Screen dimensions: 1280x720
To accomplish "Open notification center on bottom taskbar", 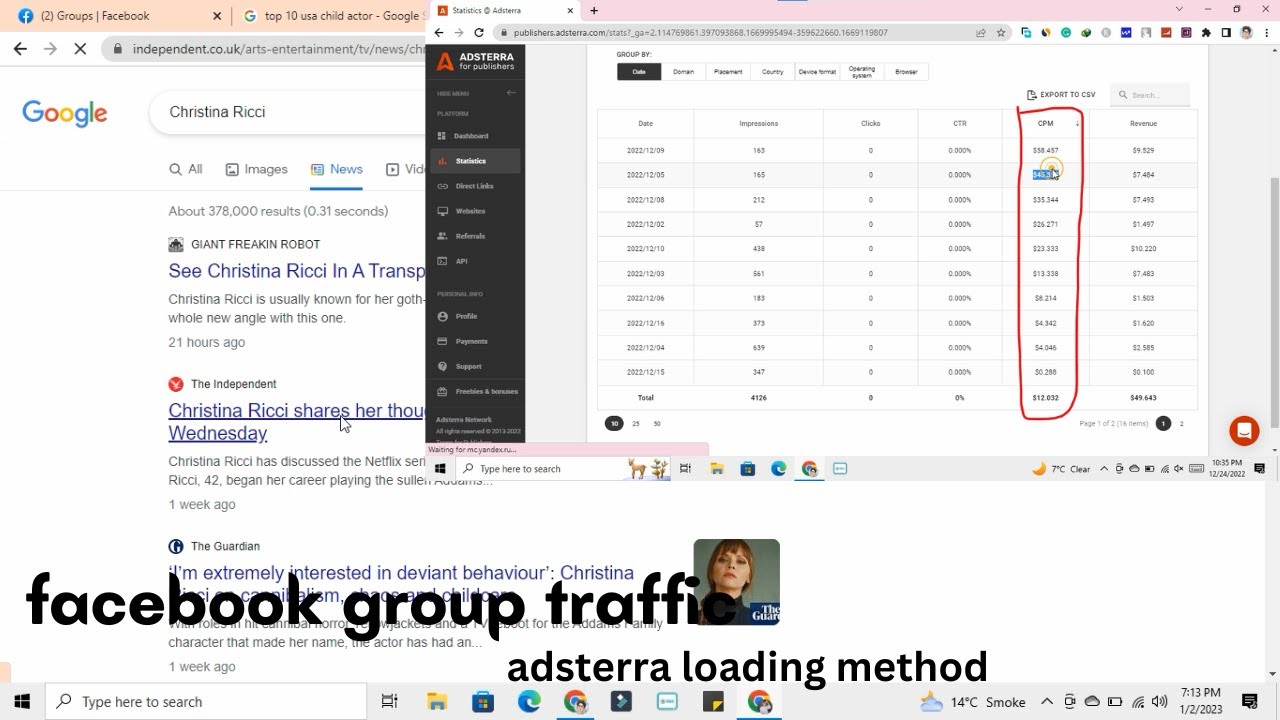I will pos(1249,701).
